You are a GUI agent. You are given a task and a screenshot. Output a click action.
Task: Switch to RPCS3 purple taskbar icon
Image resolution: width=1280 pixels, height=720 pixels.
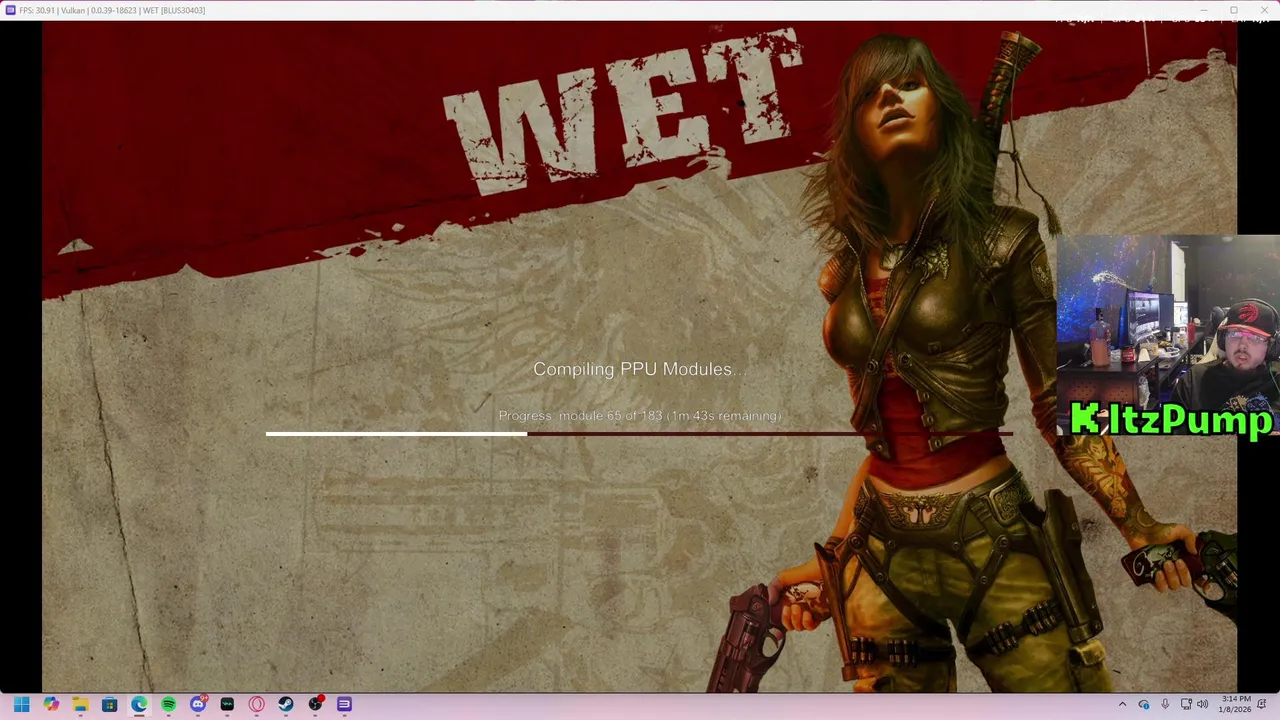pos(344,705)
